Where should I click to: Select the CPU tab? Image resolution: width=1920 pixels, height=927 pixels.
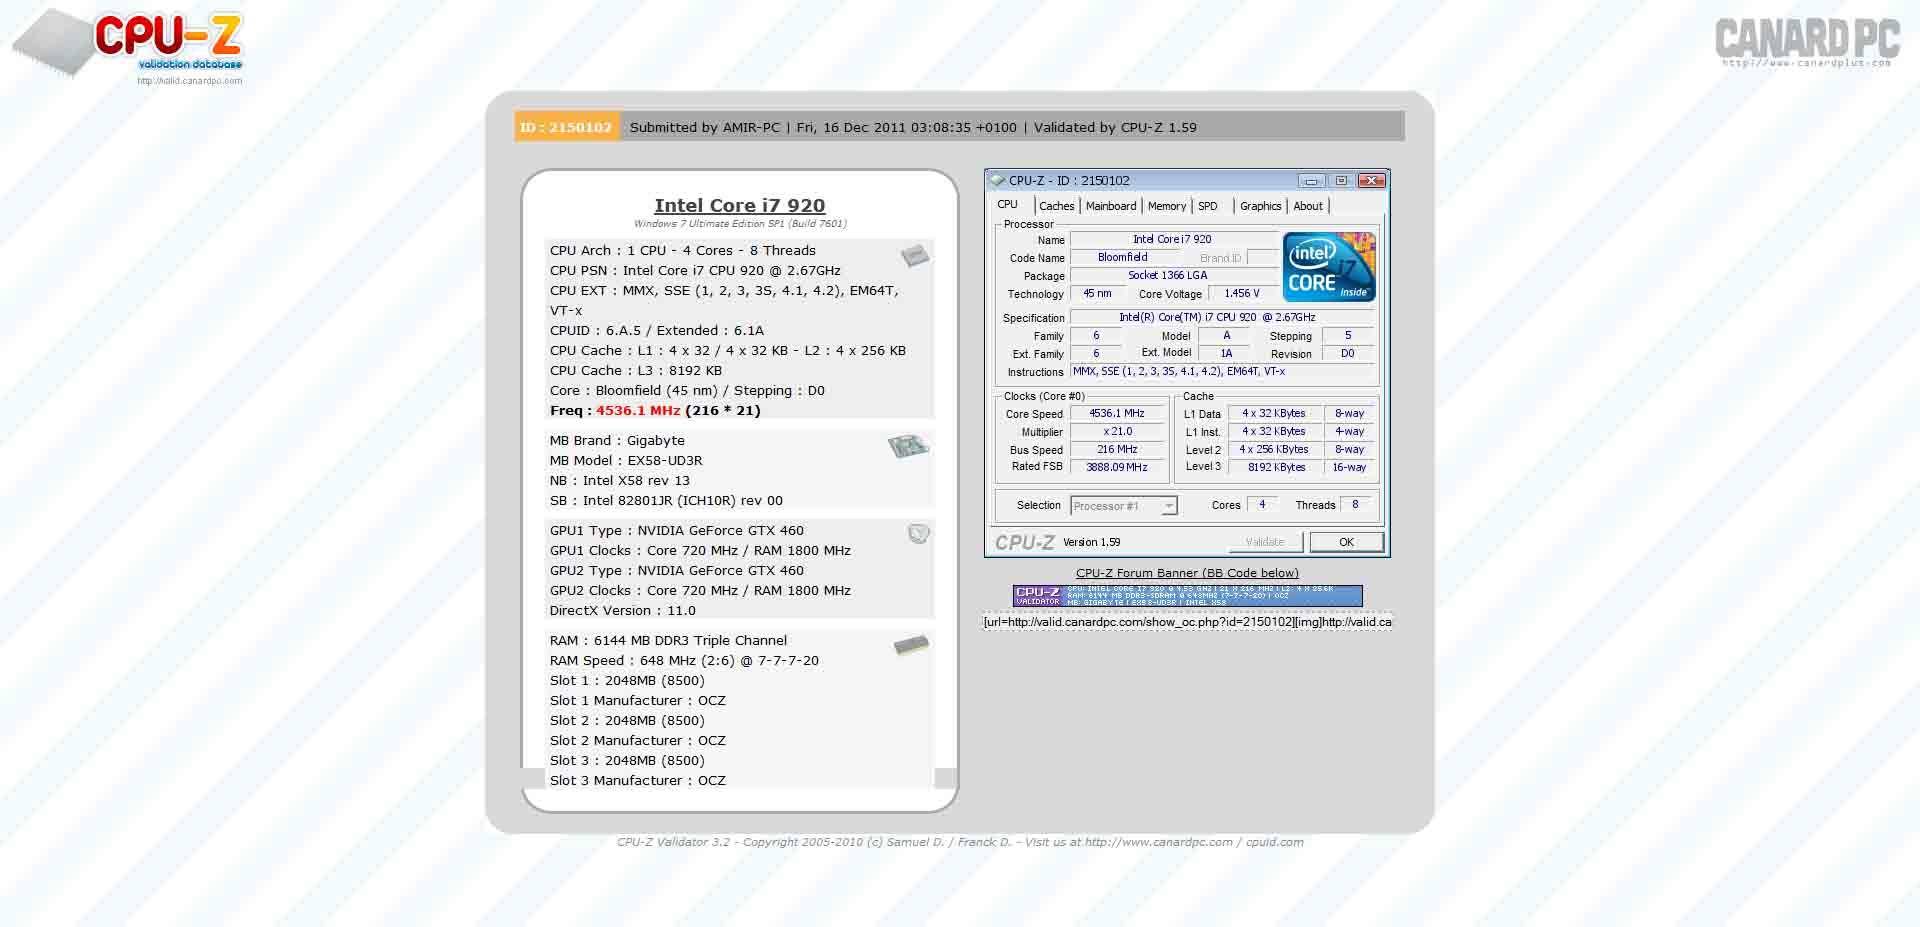pyautogui.click(x=1007, y=205)
